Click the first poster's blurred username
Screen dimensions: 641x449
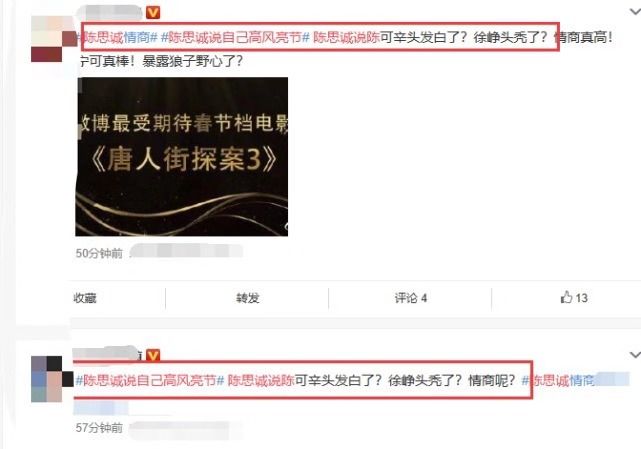(110, 13)
